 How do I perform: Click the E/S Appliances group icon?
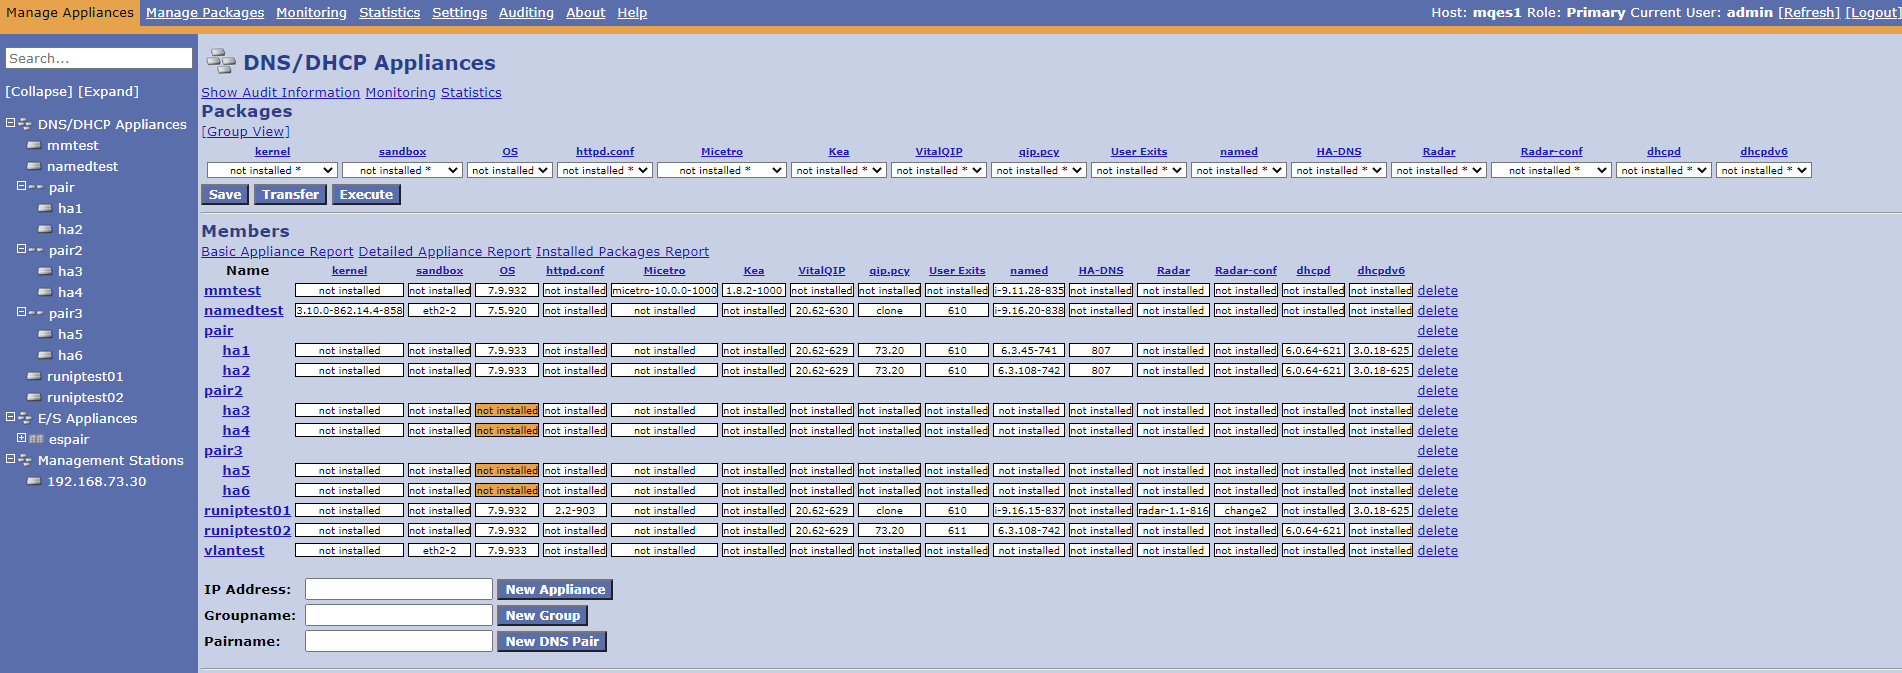[x=25, y=418]
